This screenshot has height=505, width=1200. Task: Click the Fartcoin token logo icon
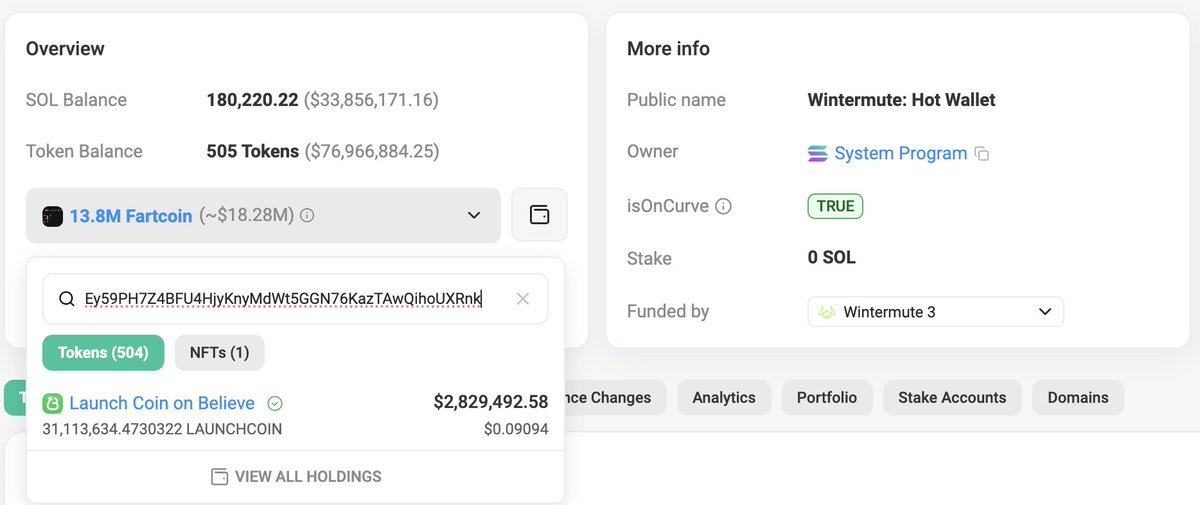pyautogui.click(x=52, y=215)
